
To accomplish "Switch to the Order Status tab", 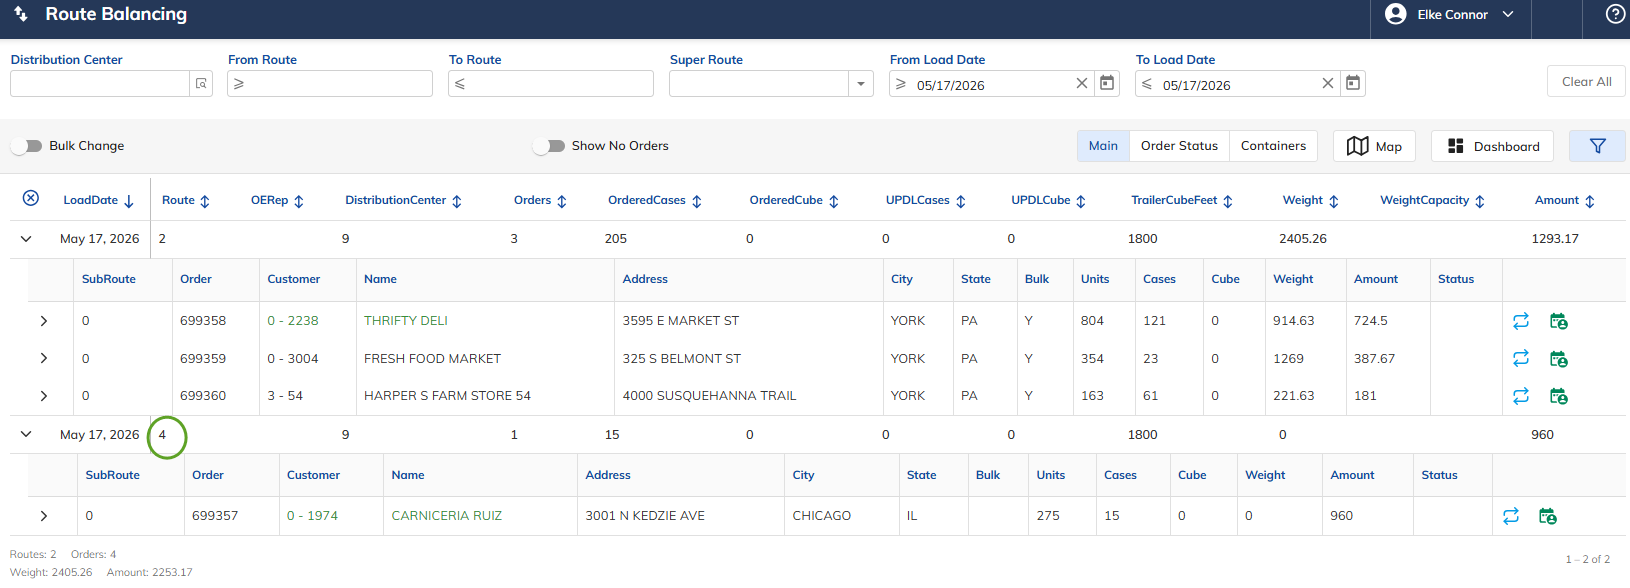I will click(x=1179, y=146).
